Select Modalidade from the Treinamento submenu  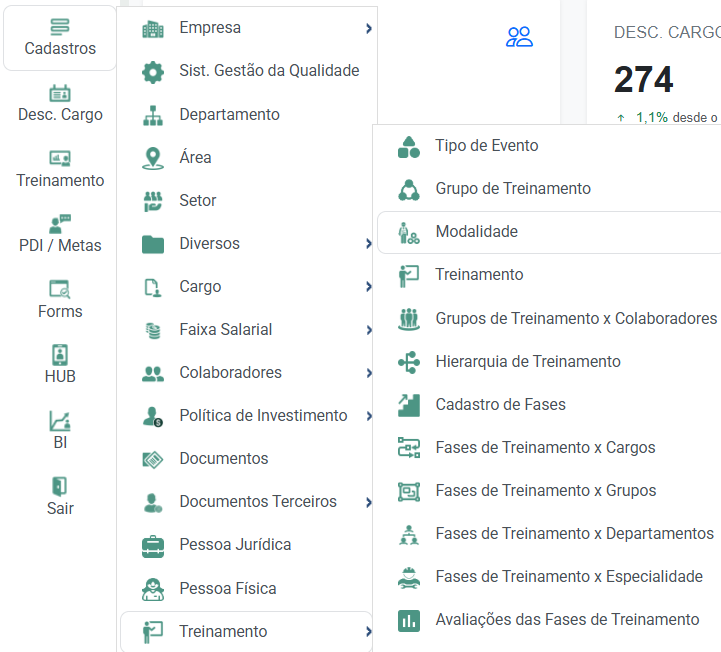[476, 232]
